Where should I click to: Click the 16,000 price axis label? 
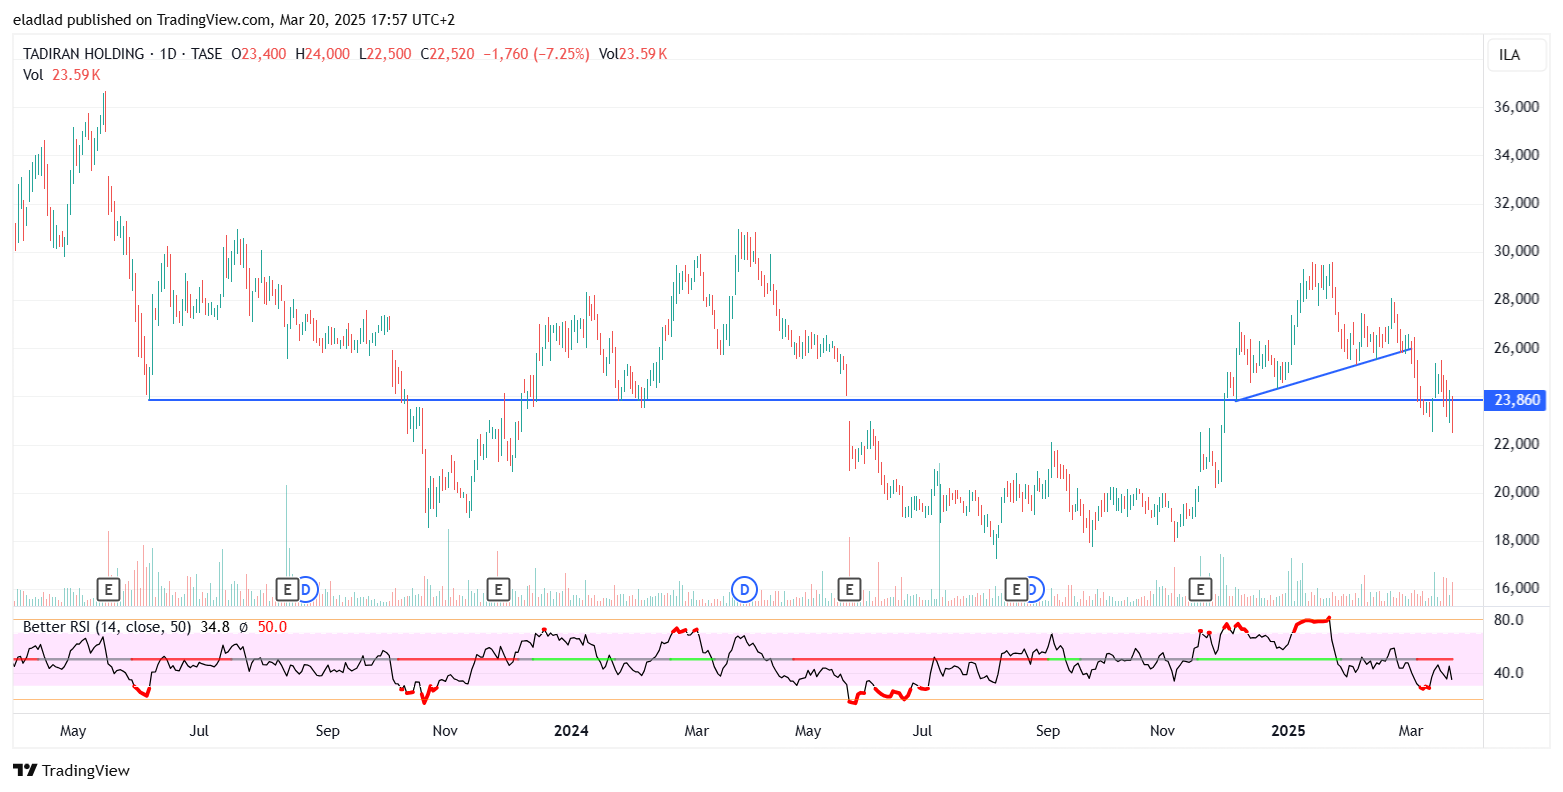[1517, 588]
